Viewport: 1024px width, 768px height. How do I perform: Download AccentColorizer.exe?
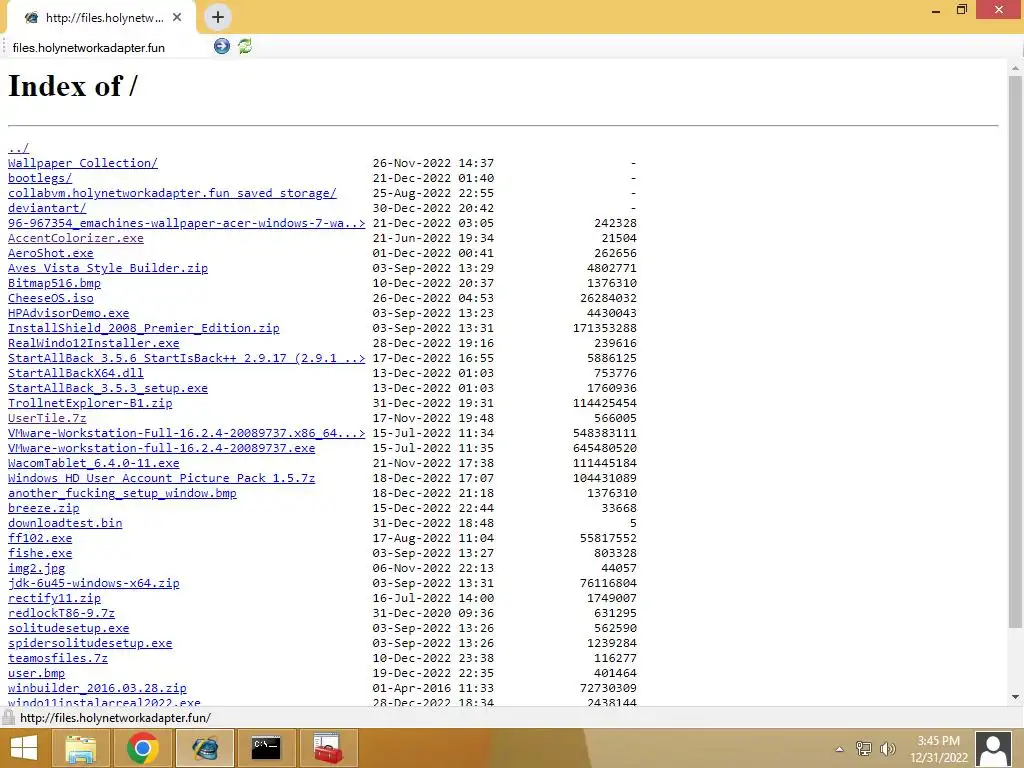(x=76, y=238)
